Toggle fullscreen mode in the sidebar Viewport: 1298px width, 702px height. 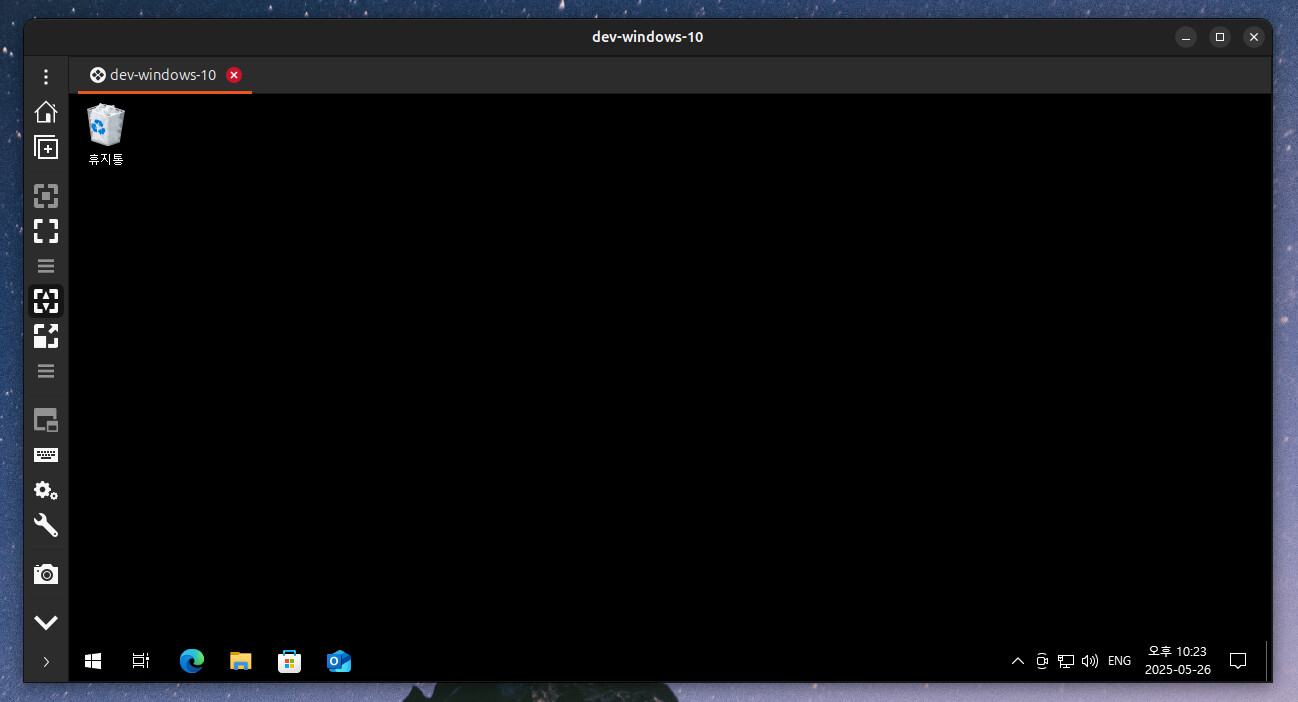46,232
